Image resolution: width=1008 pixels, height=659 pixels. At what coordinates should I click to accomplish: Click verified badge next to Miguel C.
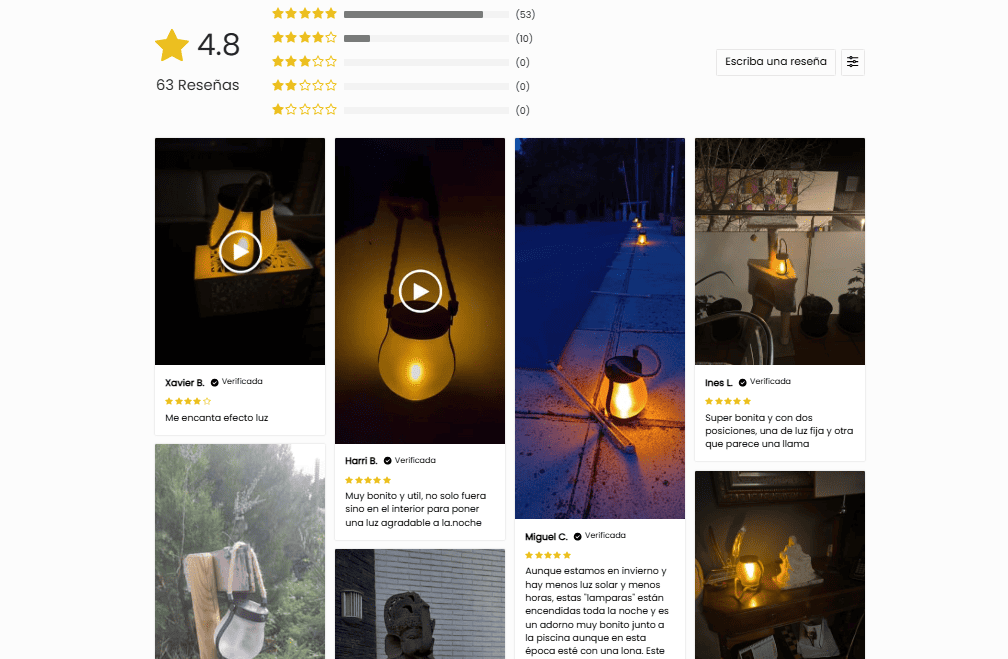click(x=577, y=536)
